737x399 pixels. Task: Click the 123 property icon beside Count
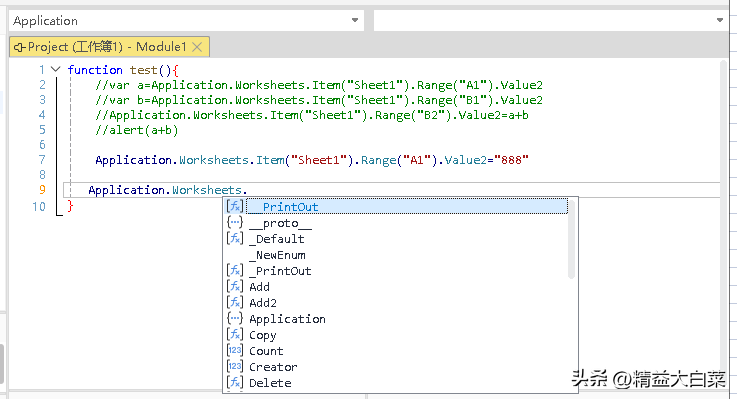click(x=235, y=350)
